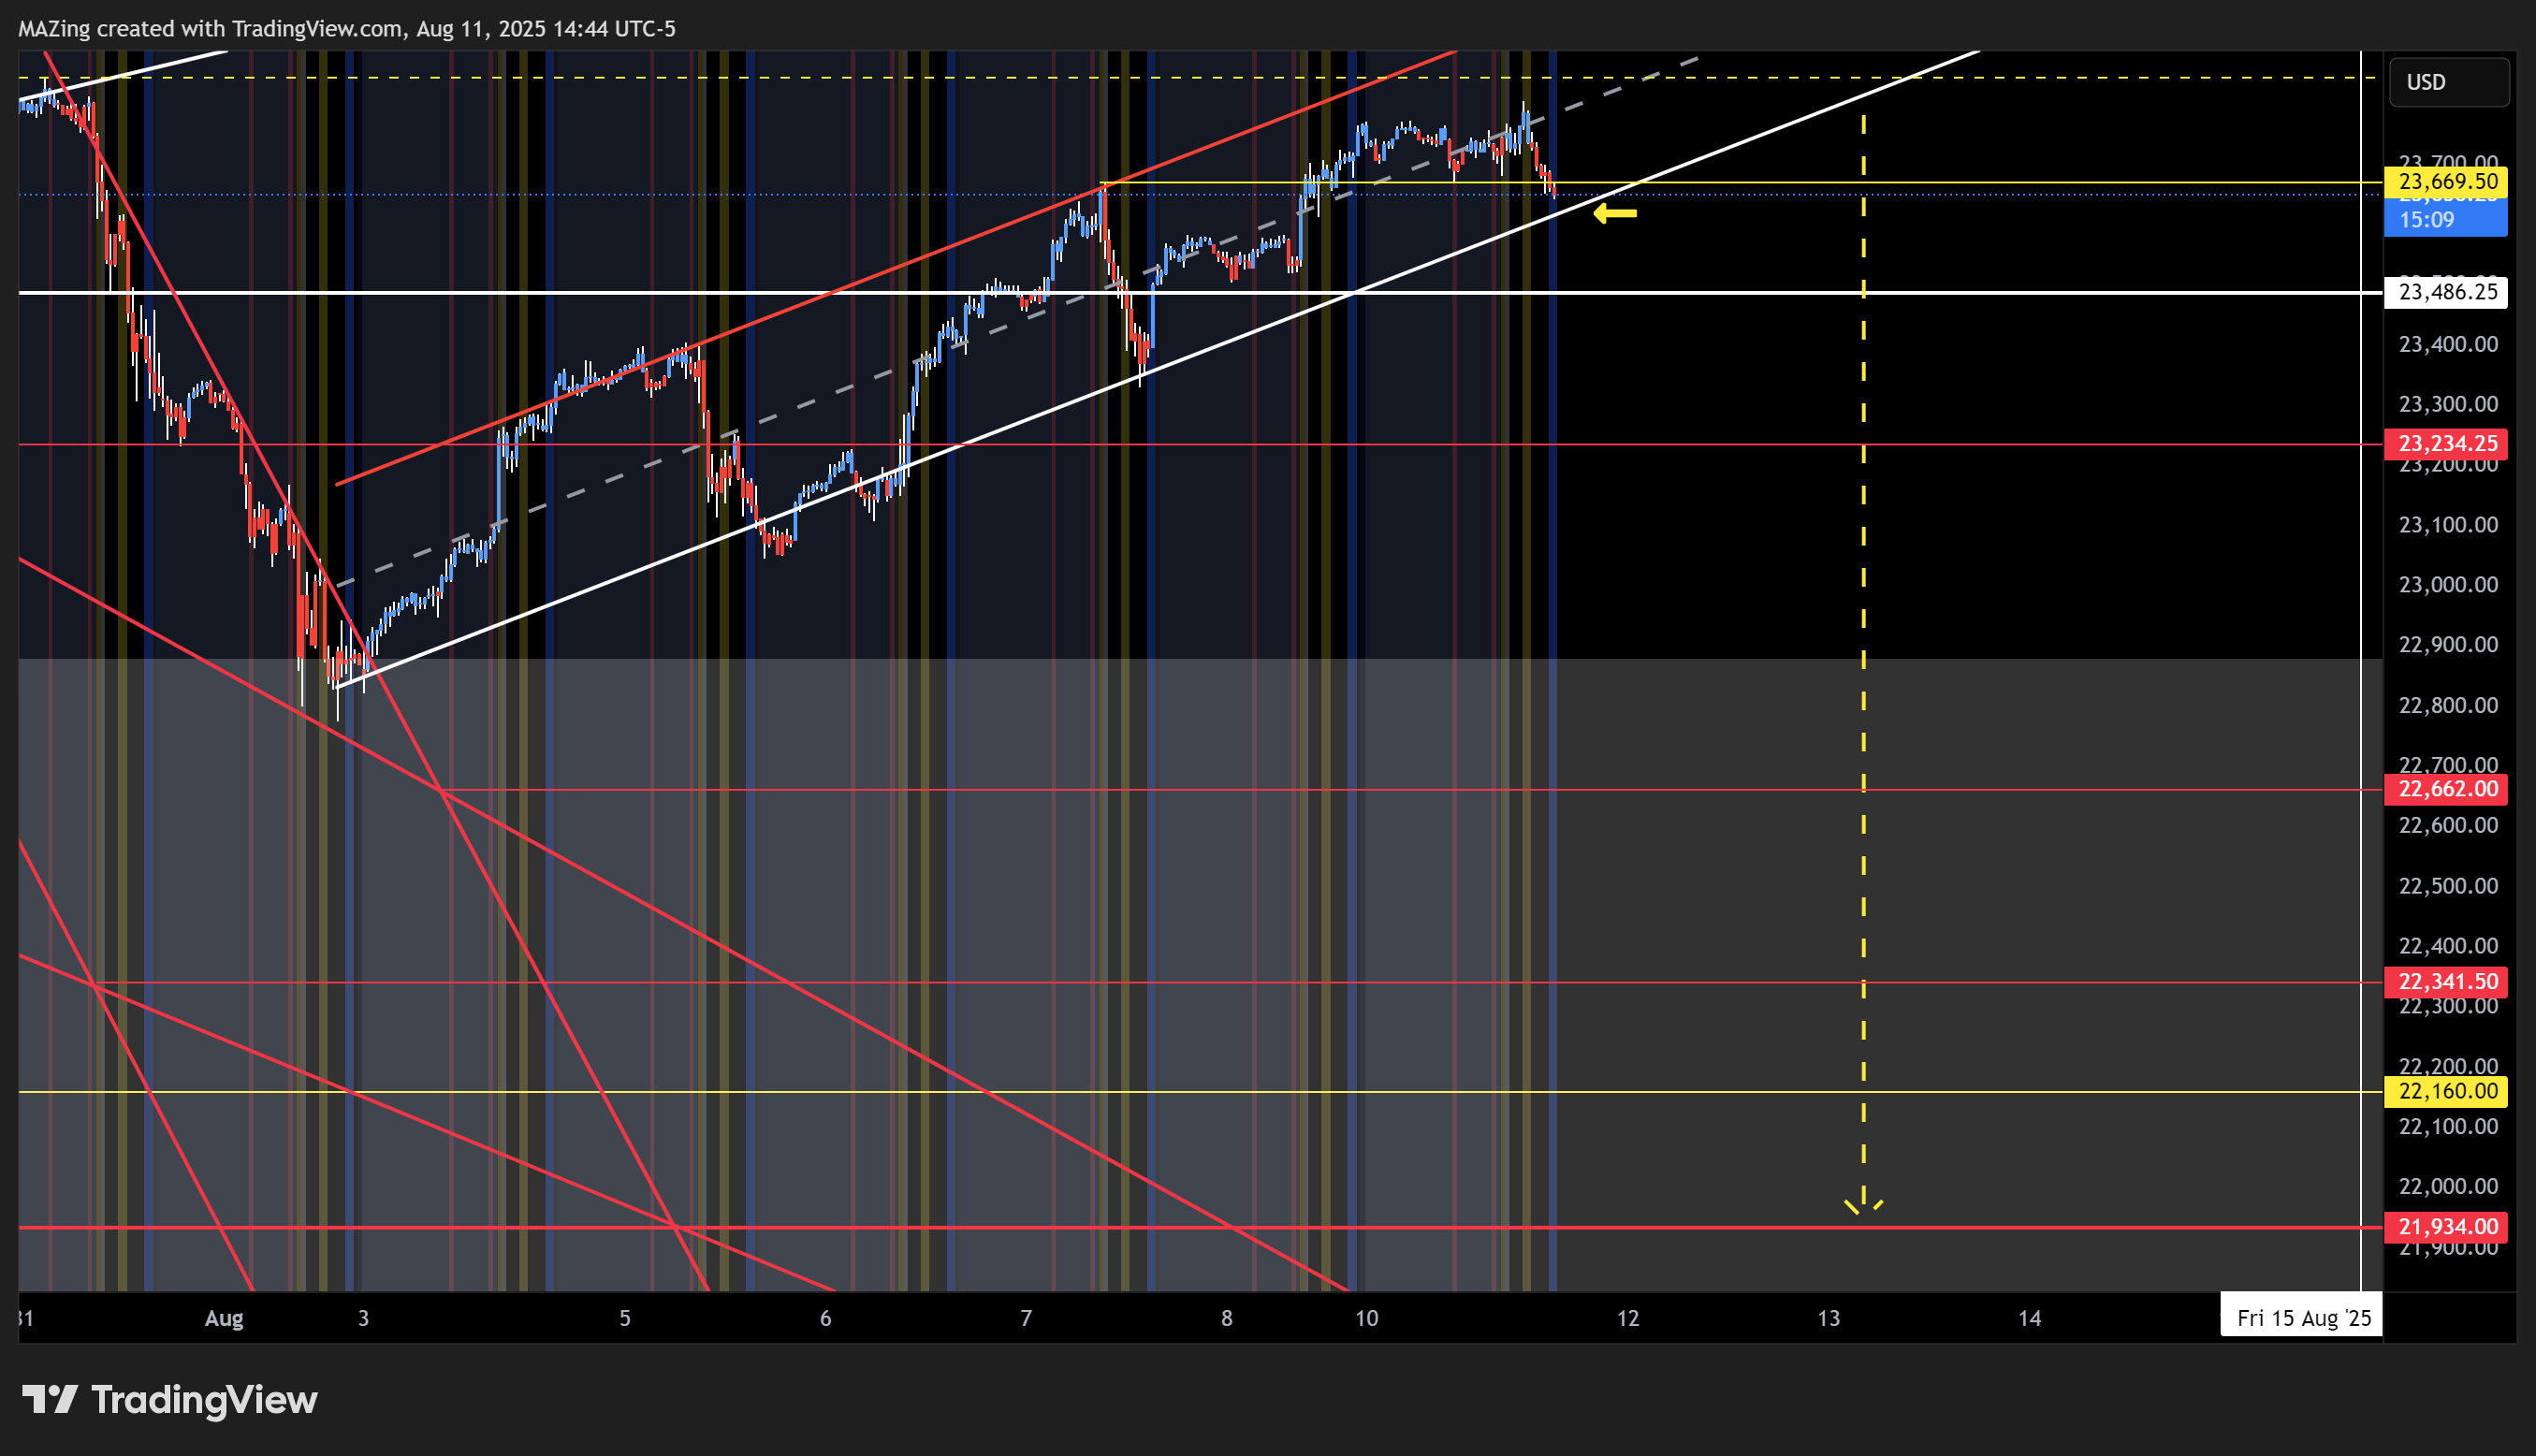Click the 23,300.00 price axis value
This screenshot has width=2536, height=1456.
click(2448, 405)
